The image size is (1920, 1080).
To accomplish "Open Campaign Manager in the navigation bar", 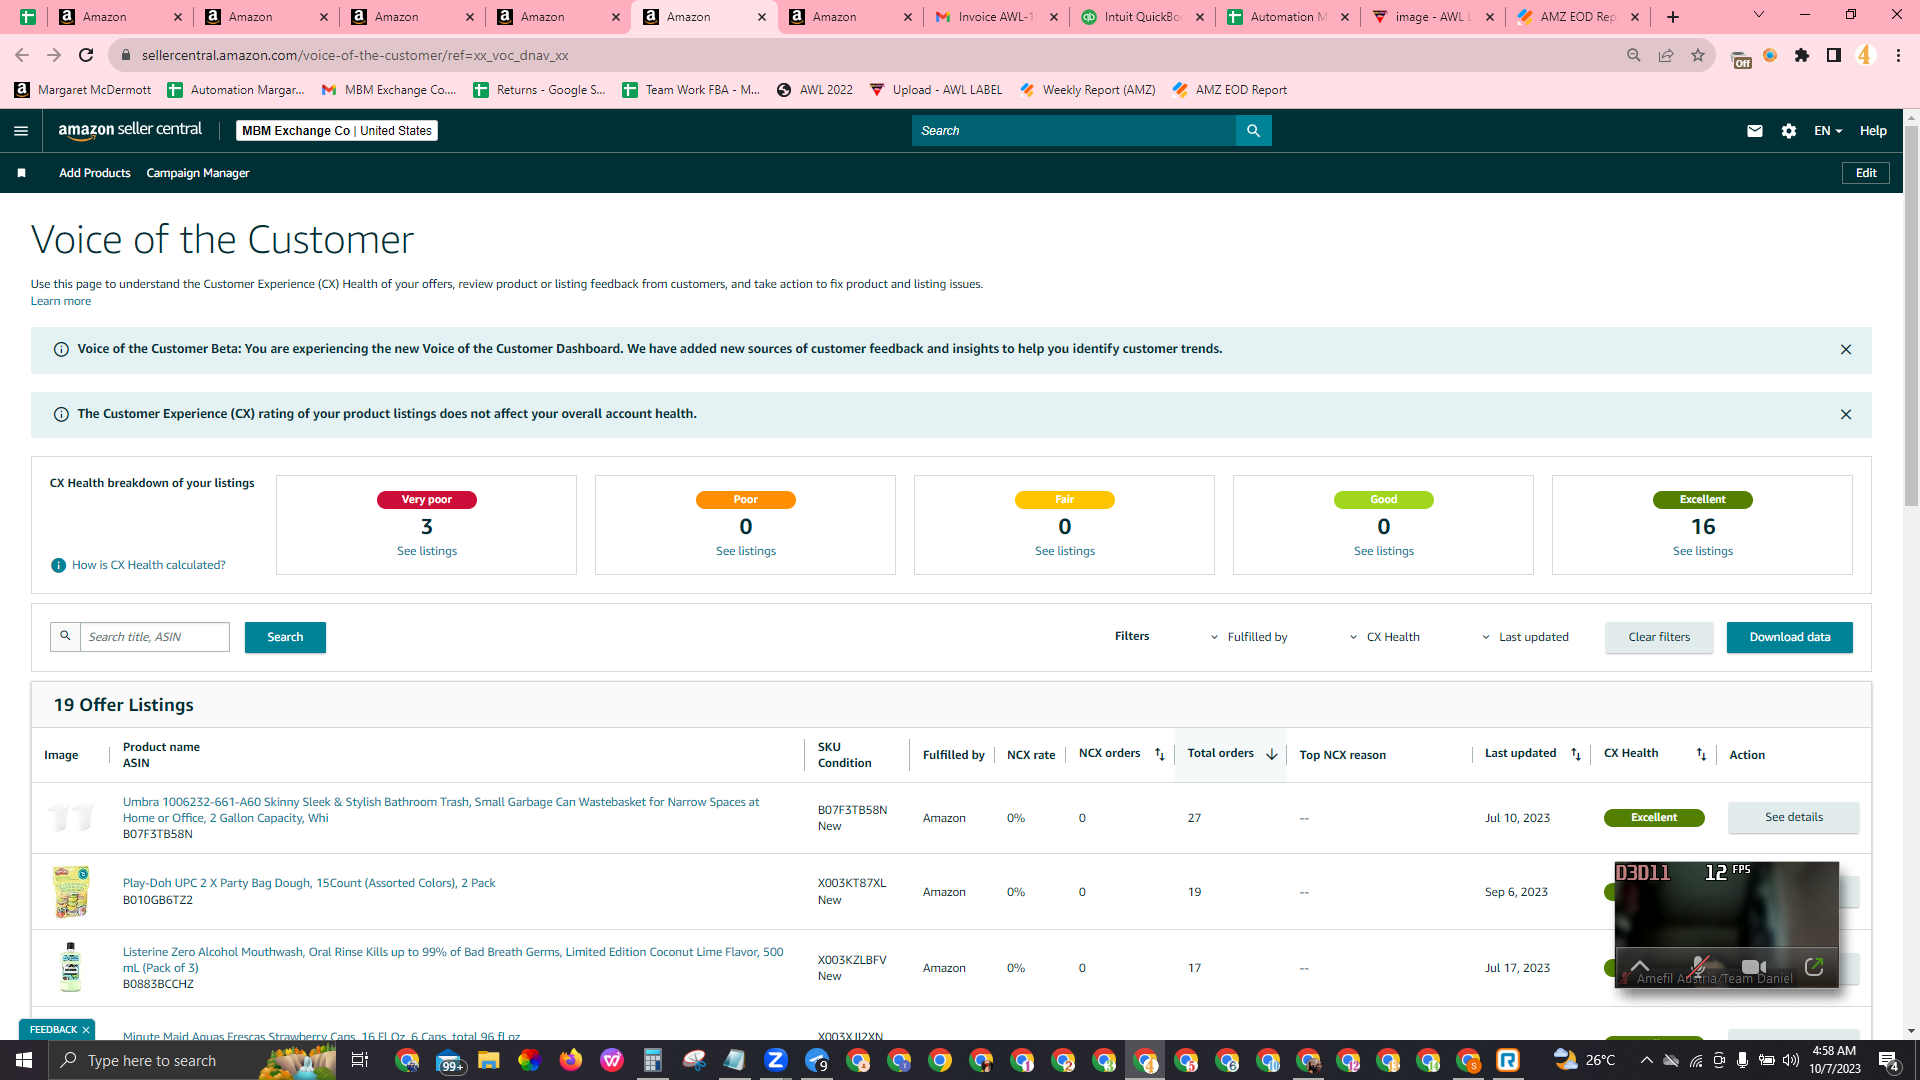I will point(198,173).
